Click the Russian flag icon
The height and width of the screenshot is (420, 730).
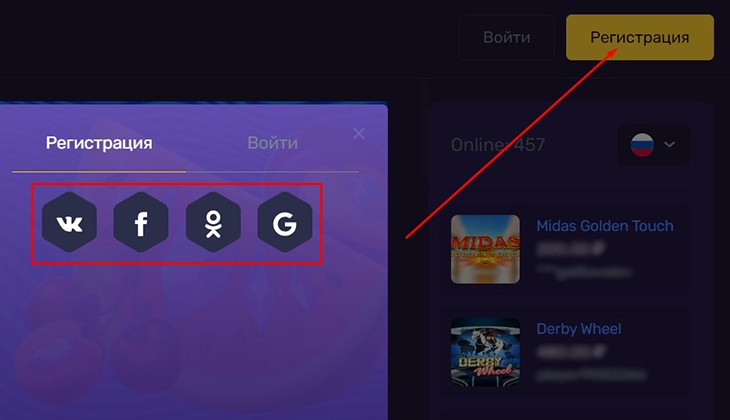pyautogui.click(x=642, y=145)
